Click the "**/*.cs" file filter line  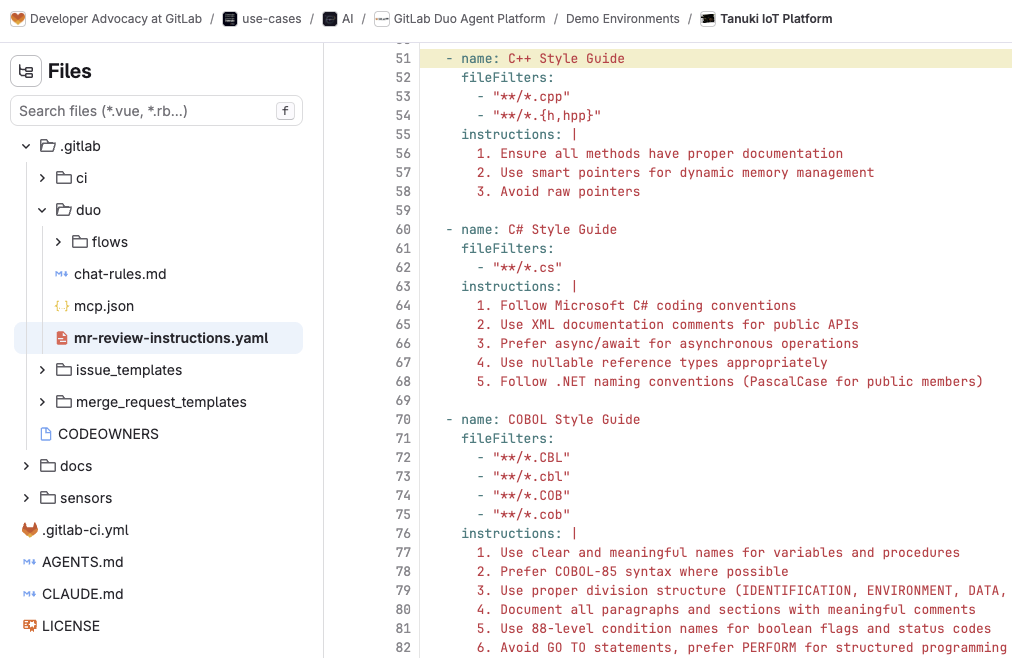pyautogui.click(x=520, y=267)
